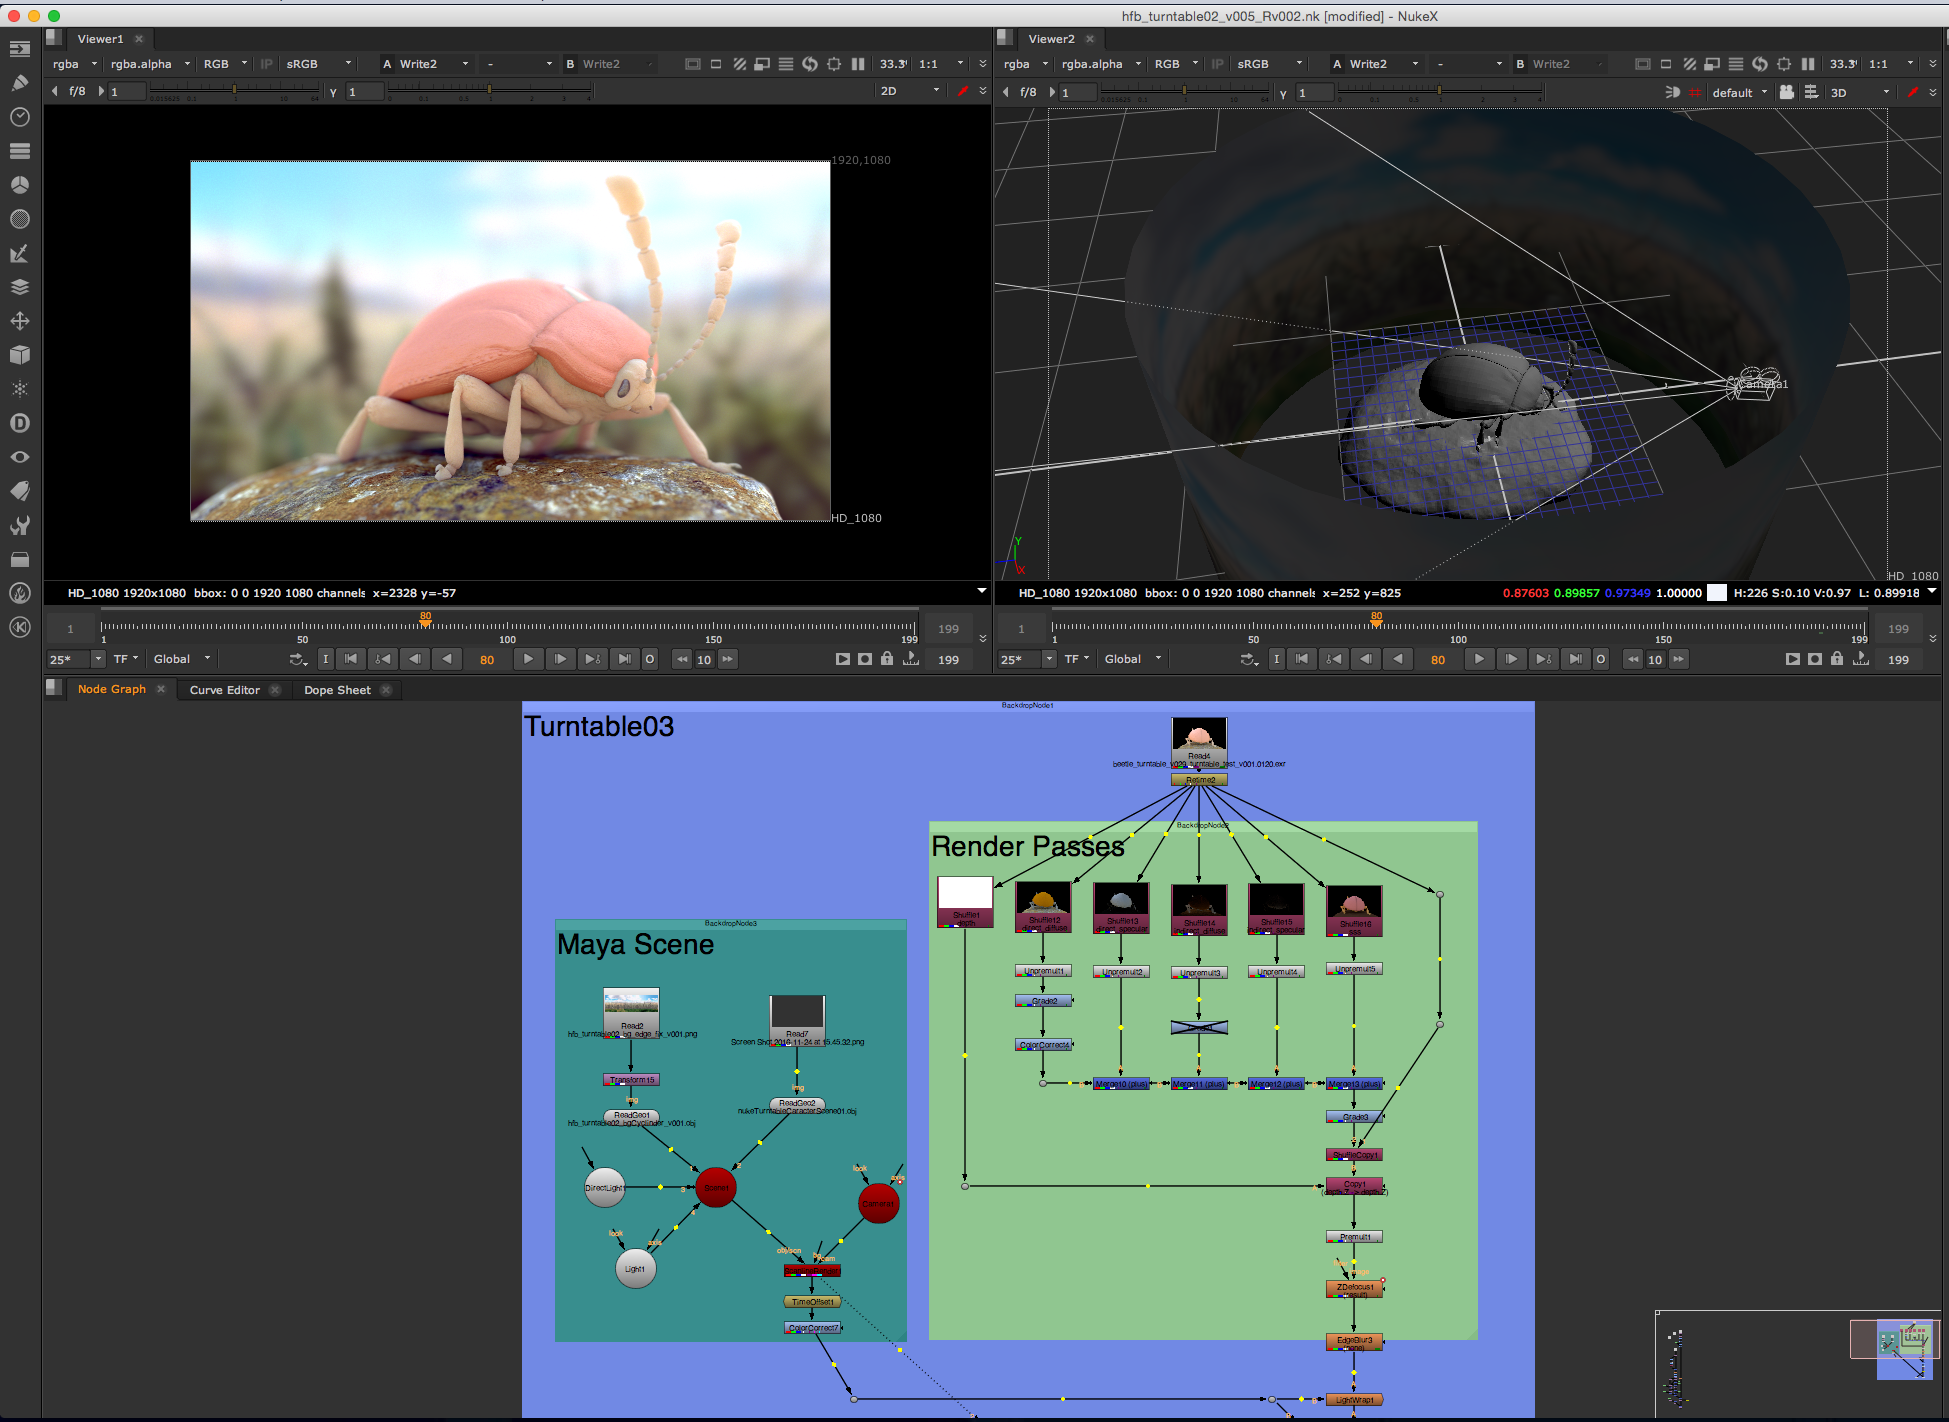Open the Global frame range dropdown in Viewer1

(182, 659)
